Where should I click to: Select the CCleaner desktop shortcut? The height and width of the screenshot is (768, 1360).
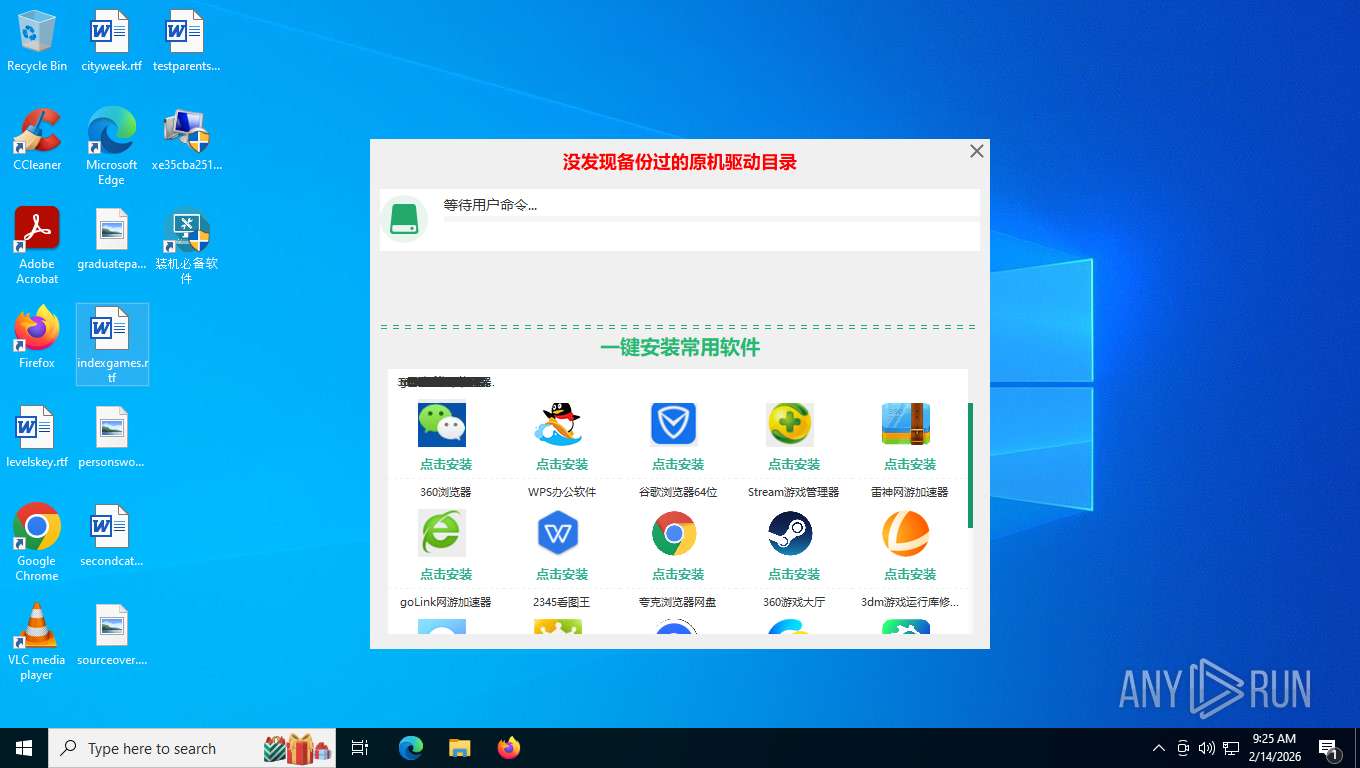coord(37,140)
